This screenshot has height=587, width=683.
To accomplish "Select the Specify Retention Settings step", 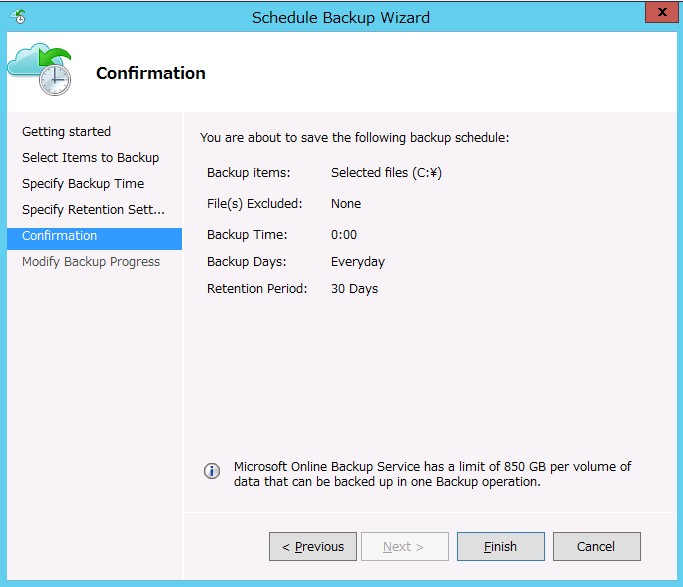I will coord(93,210).
